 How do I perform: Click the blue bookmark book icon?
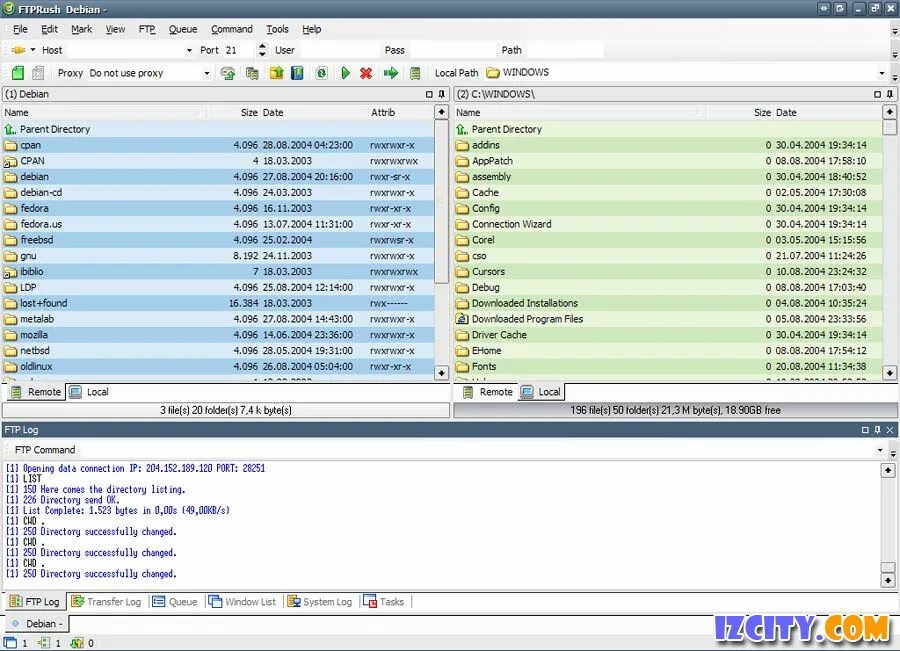point(297,73)
